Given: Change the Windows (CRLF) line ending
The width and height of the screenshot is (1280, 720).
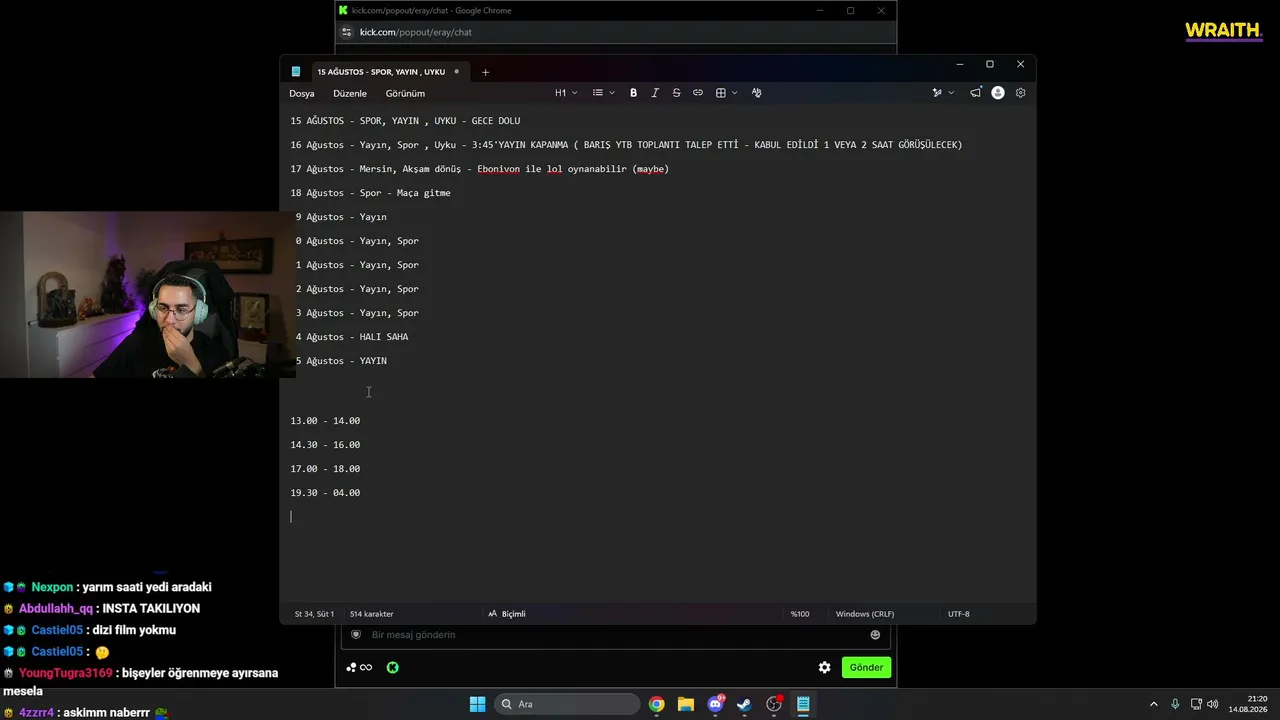Looking at the screenshot, I should click(865, 614).
